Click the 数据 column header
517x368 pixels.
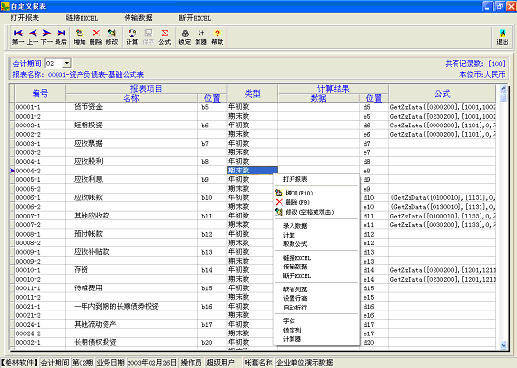pos(319,98)
